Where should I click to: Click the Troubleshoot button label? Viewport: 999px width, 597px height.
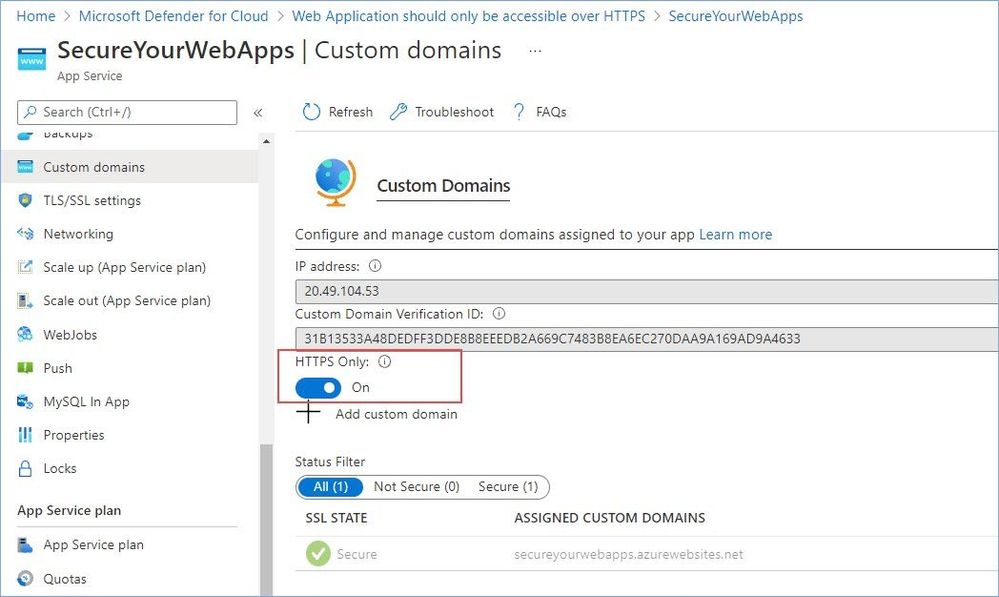click(454, 112)
